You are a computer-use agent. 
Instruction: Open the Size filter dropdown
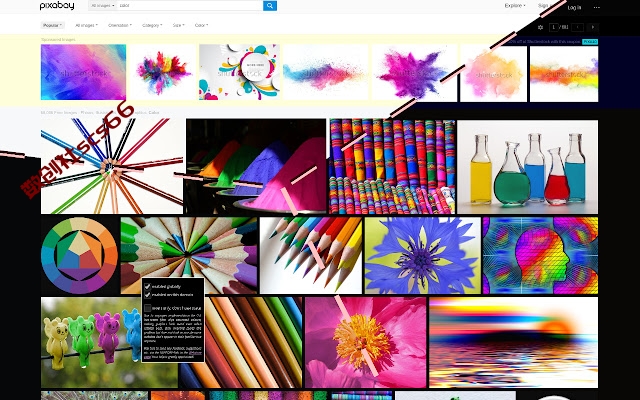(178, 25)
